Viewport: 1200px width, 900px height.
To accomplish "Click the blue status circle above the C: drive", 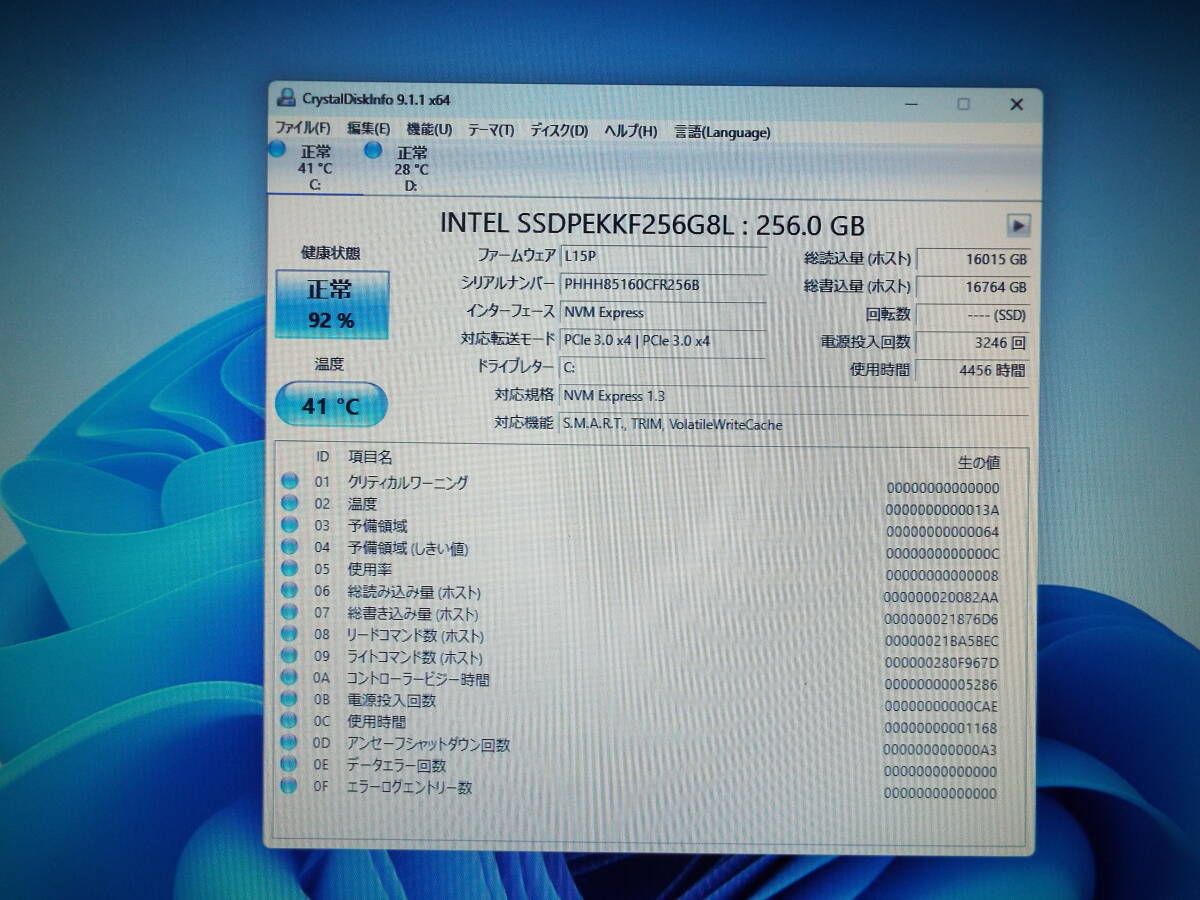I will [275, 150].
